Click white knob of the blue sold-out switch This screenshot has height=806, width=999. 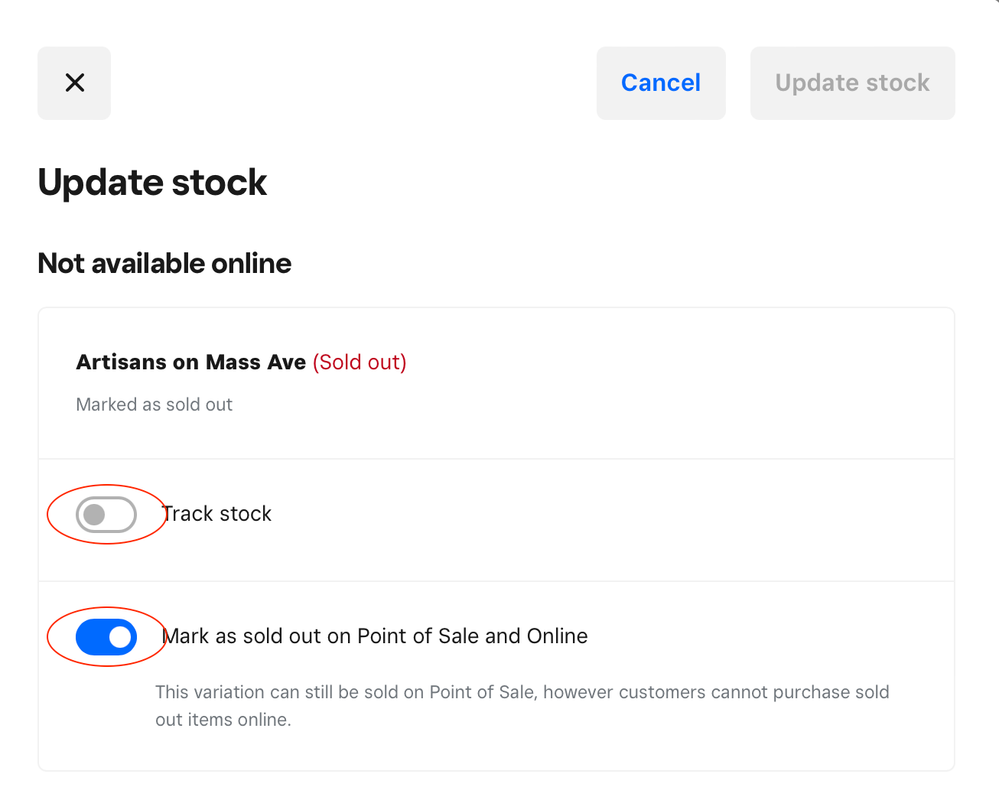coord(120,637)
